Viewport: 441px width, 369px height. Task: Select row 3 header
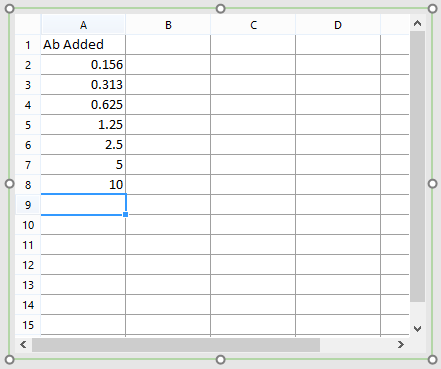tap(28, 85)
